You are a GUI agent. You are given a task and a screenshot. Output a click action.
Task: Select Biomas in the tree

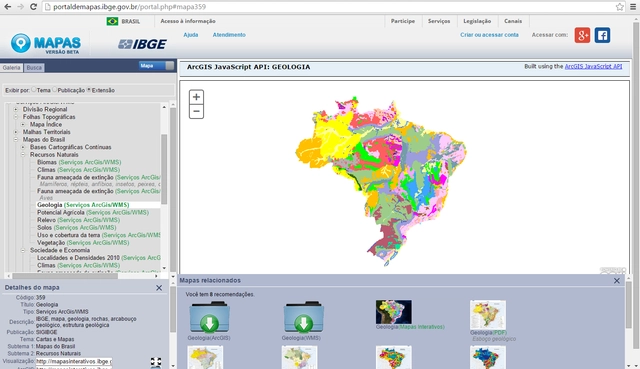(79, 162)
